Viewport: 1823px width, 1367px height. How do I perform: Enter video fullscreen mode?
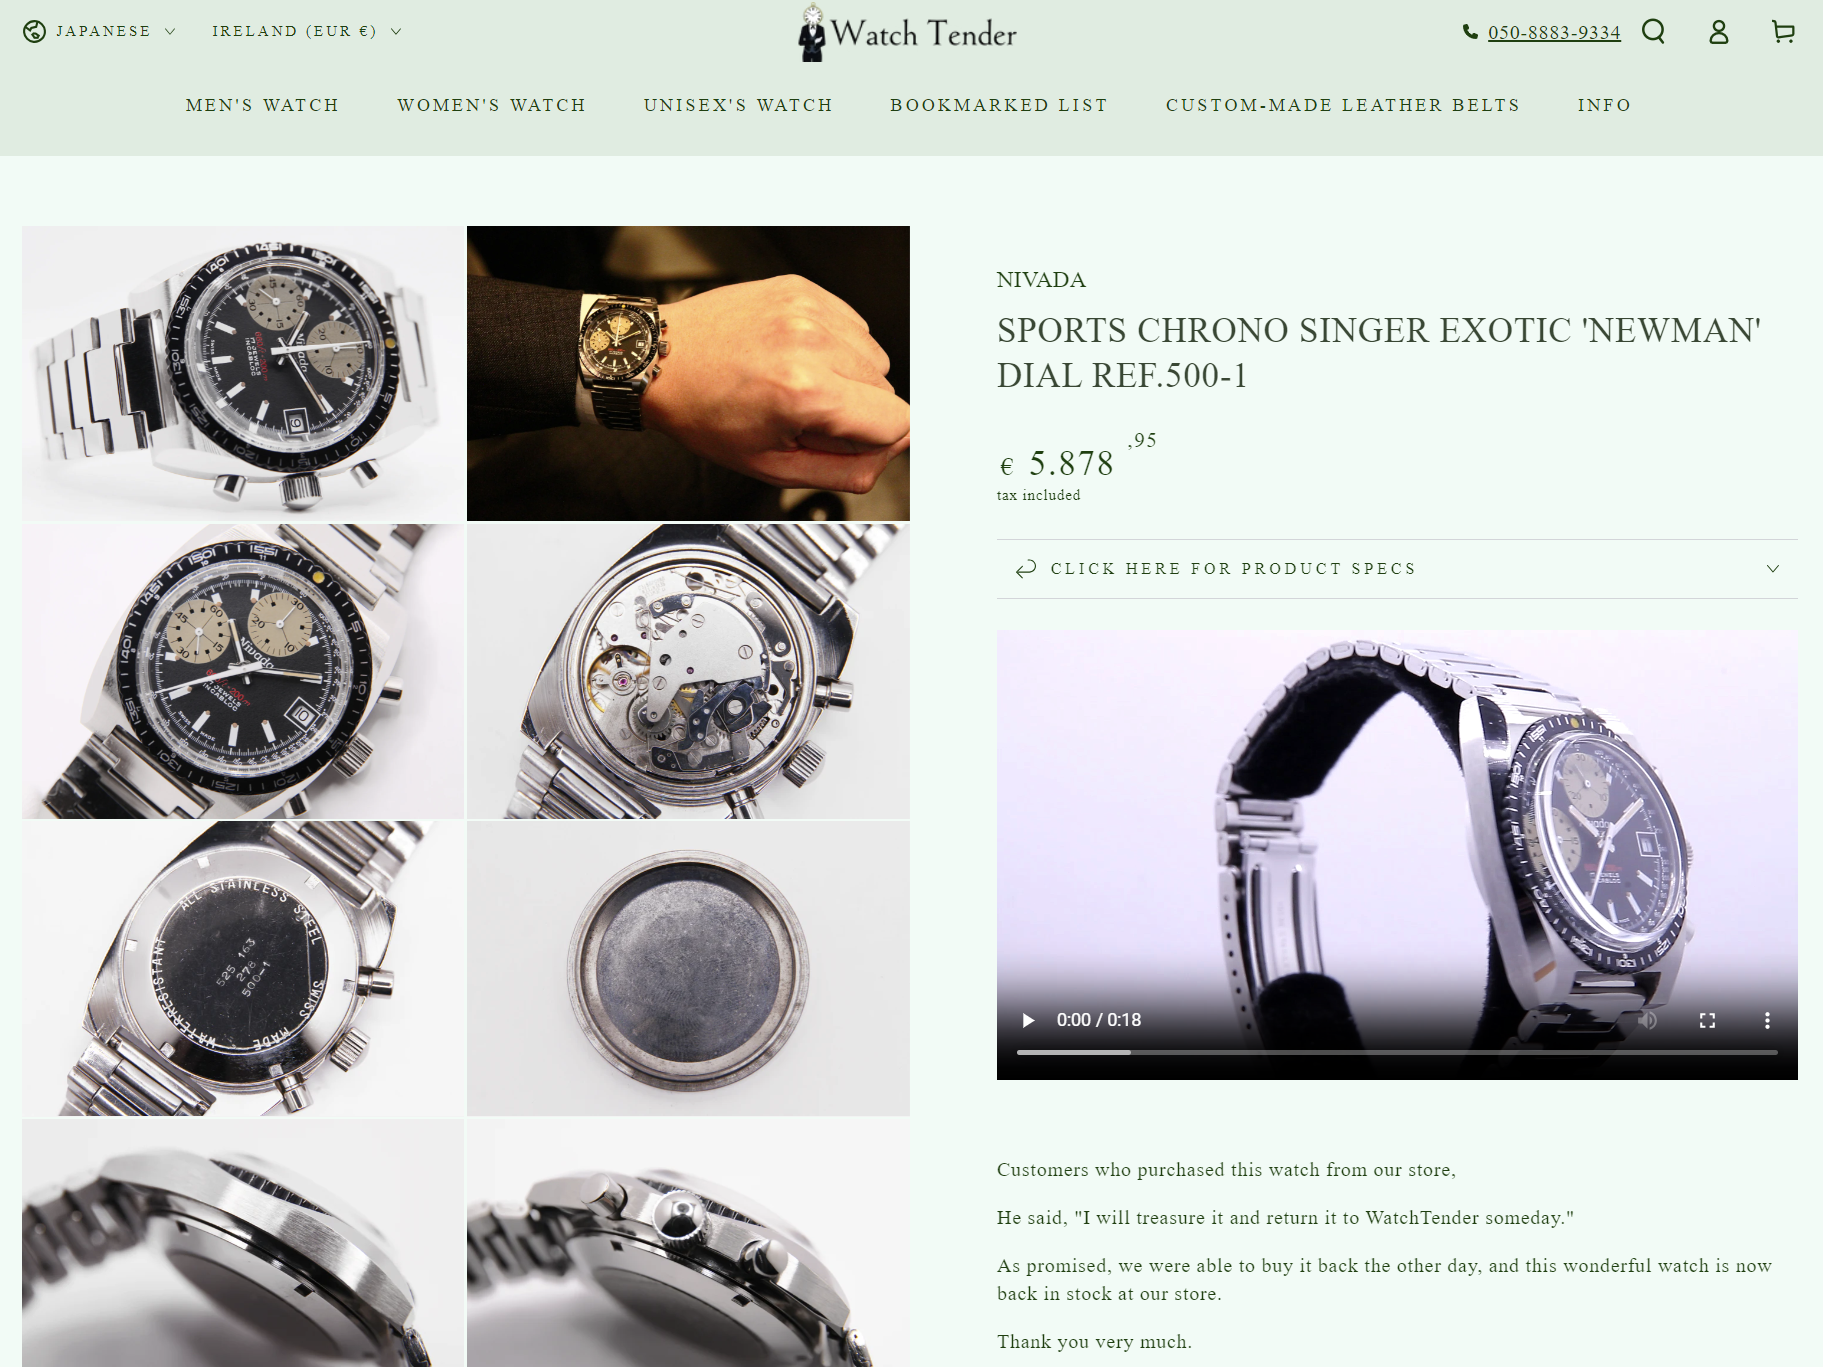coord(1707,1020)
